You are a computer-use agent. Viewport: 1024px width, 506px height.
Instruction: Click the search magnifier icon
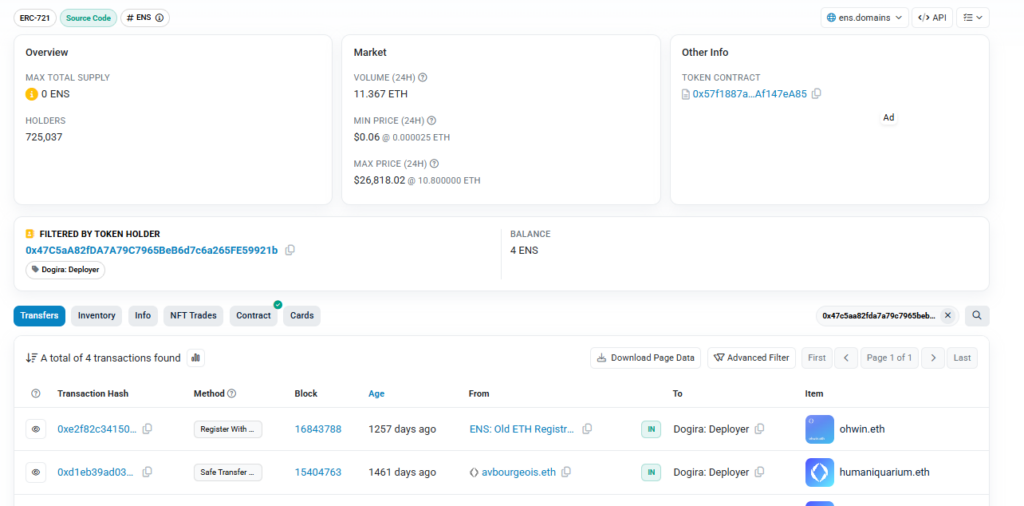click(x=977, y=315)
